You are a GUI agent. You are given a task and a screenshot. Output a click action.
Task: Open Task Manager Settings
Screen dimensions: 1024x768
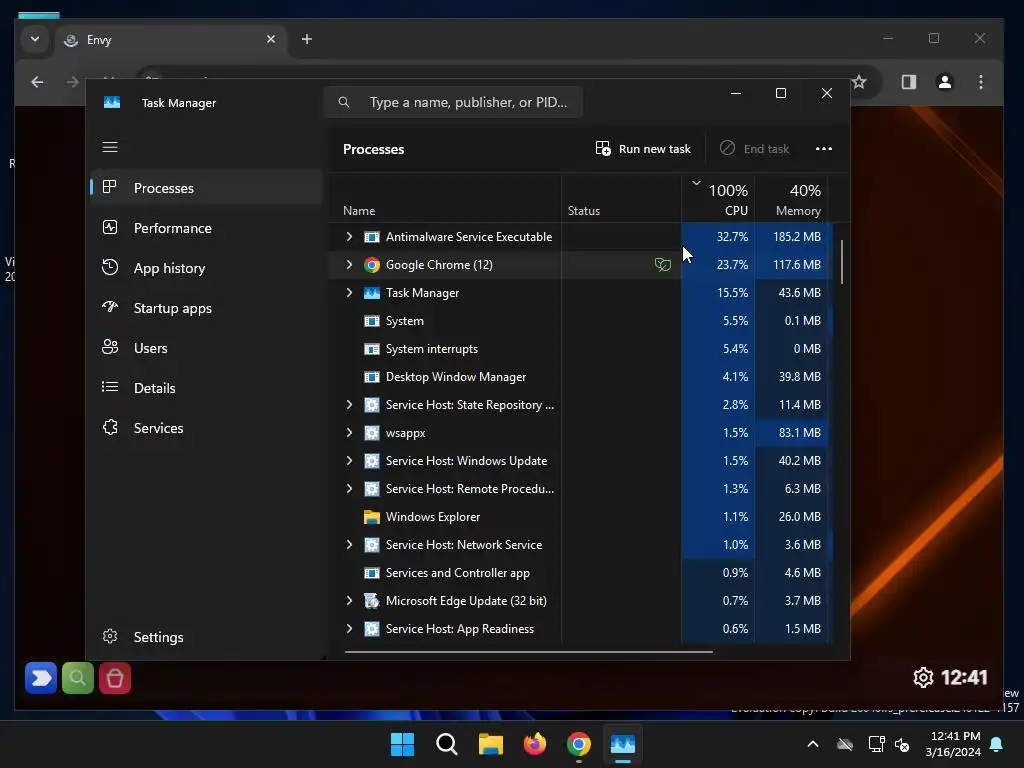[206, 637]
